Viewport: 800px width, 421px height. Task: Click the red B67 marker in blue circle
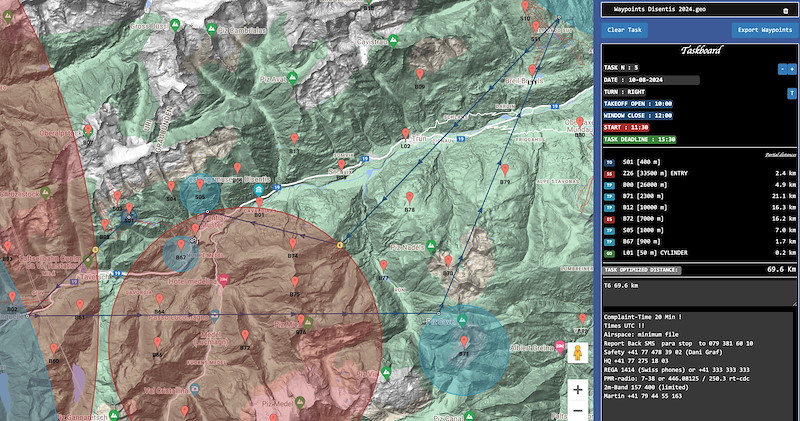pos(181,245)
